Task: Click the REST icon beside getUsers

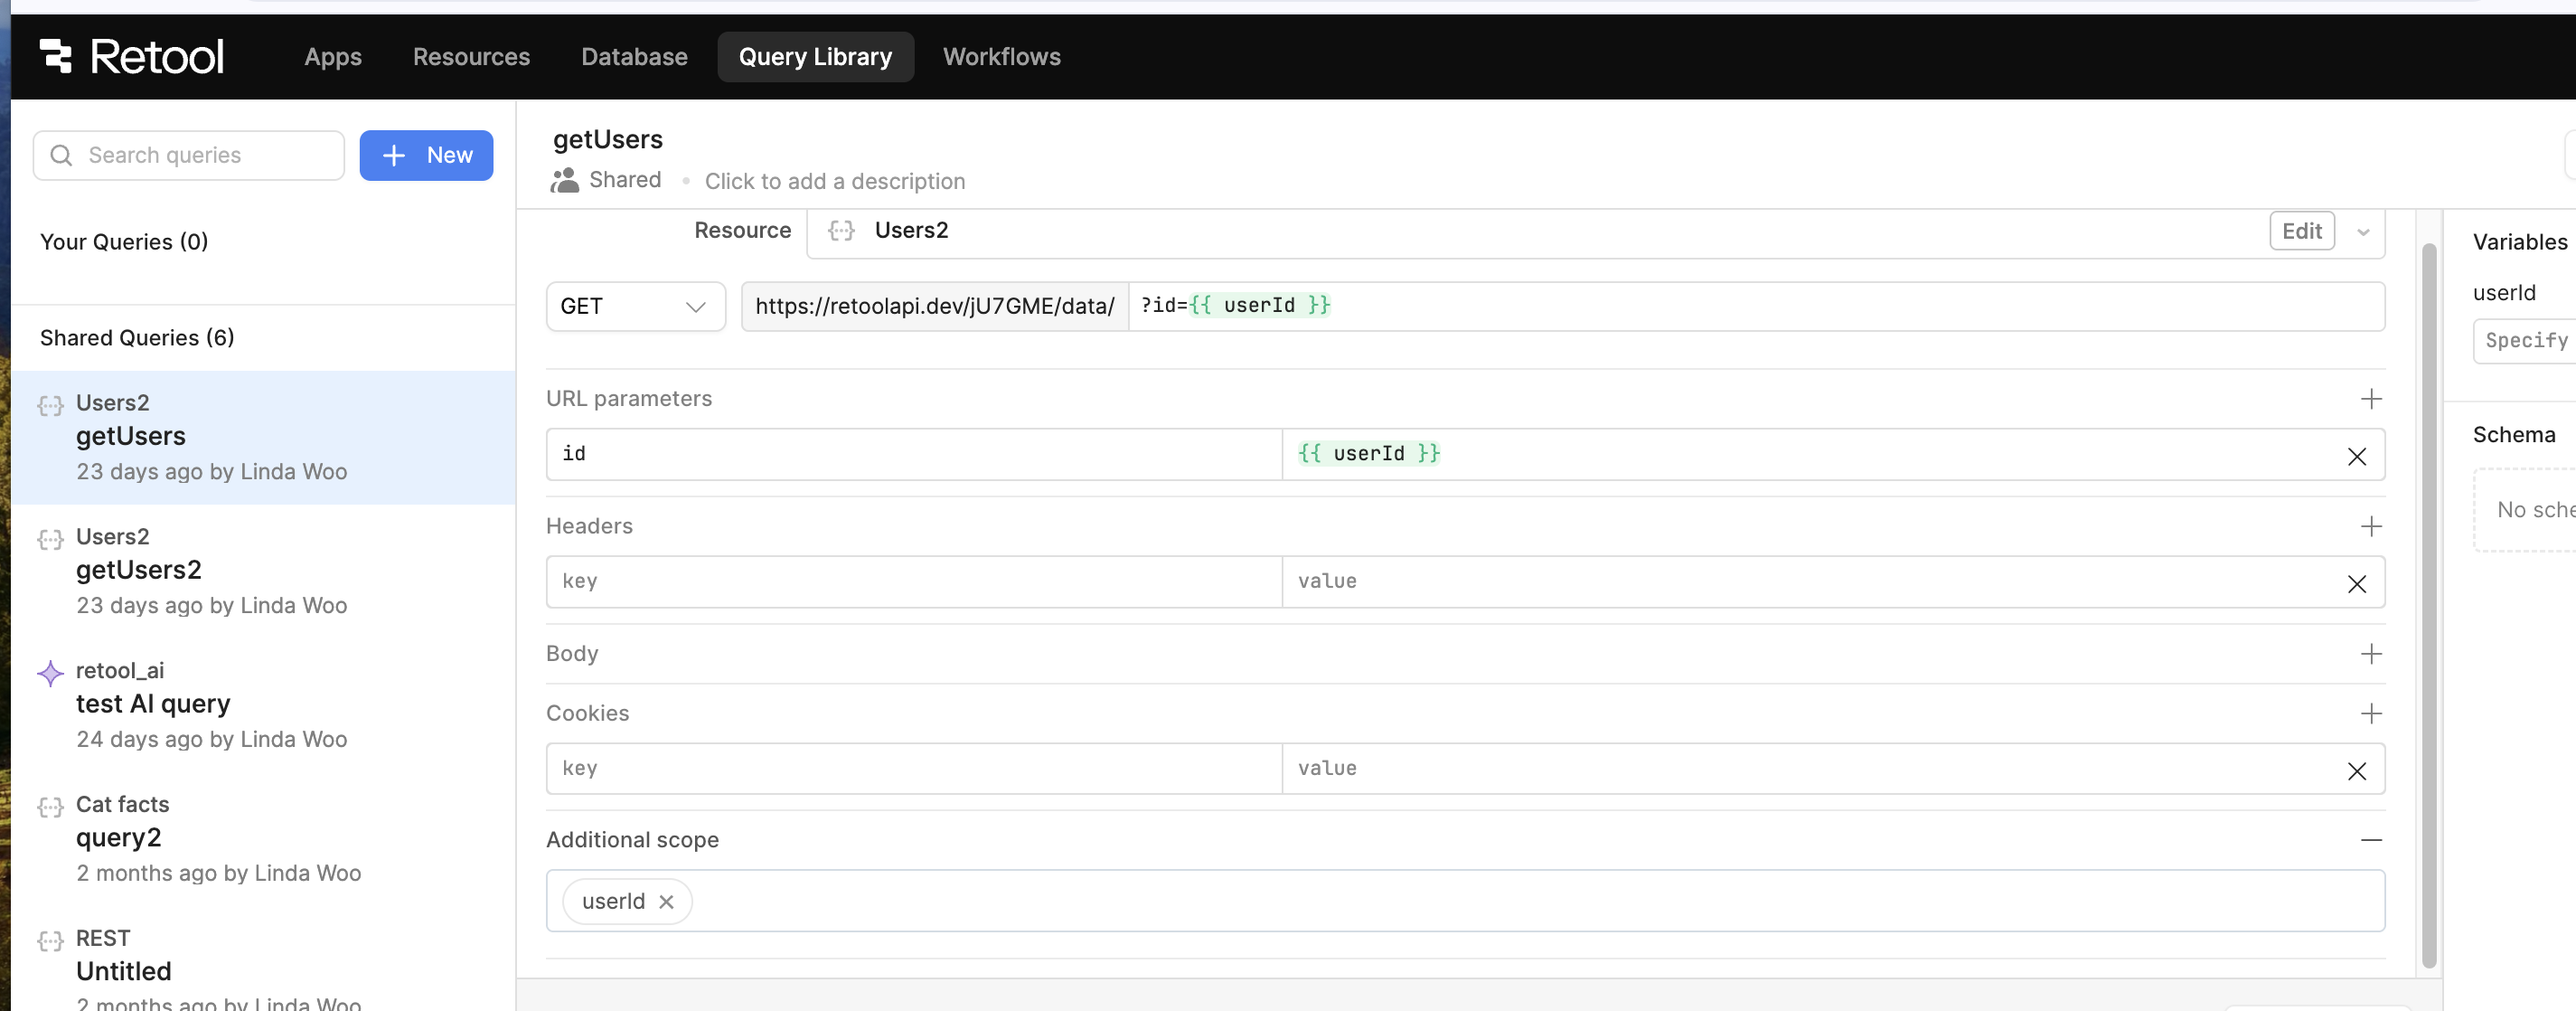Action: pyautogui.click(x=50, y=405)
